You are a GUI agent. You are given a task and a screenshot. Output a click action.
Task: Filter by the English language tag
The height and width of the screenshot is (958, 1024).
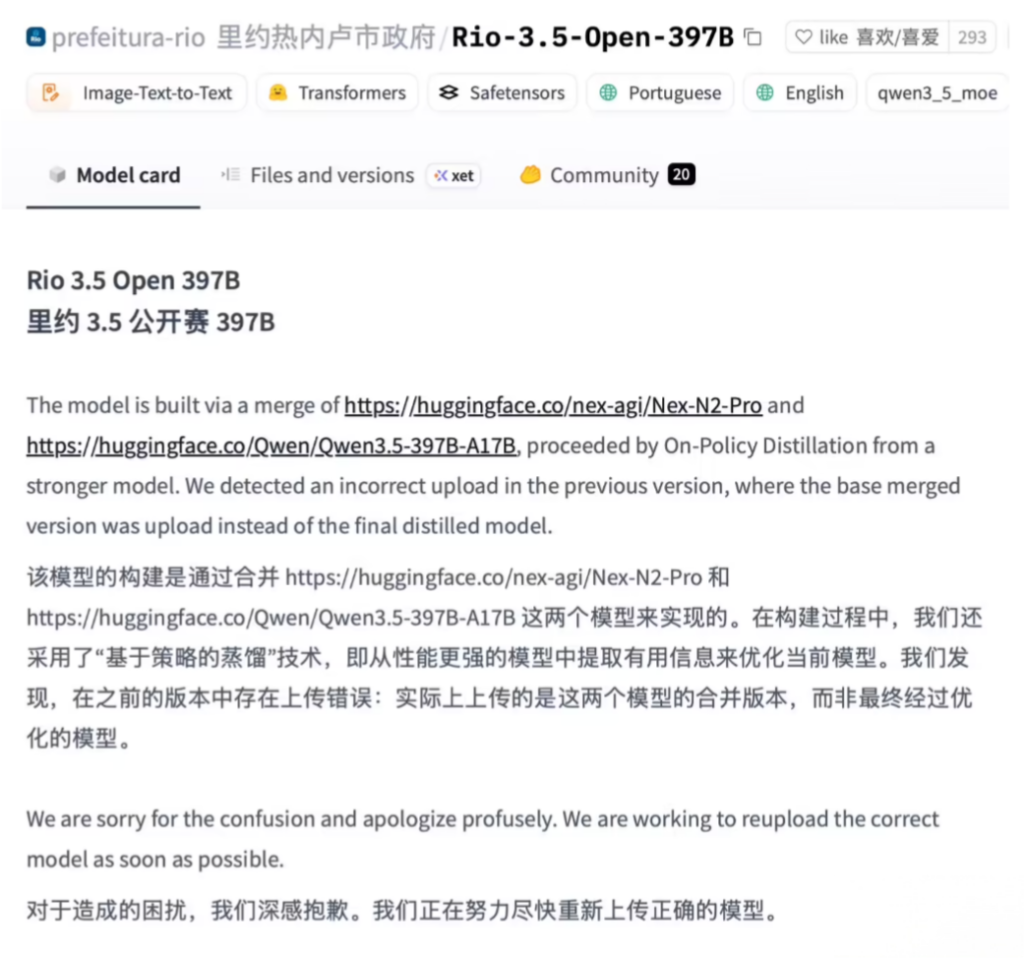point(800,93)
